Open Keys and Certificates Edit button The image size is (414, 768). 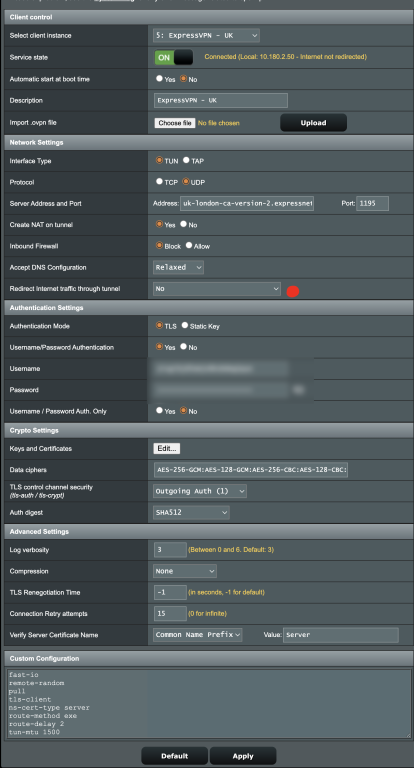click(x=167, y=448)
